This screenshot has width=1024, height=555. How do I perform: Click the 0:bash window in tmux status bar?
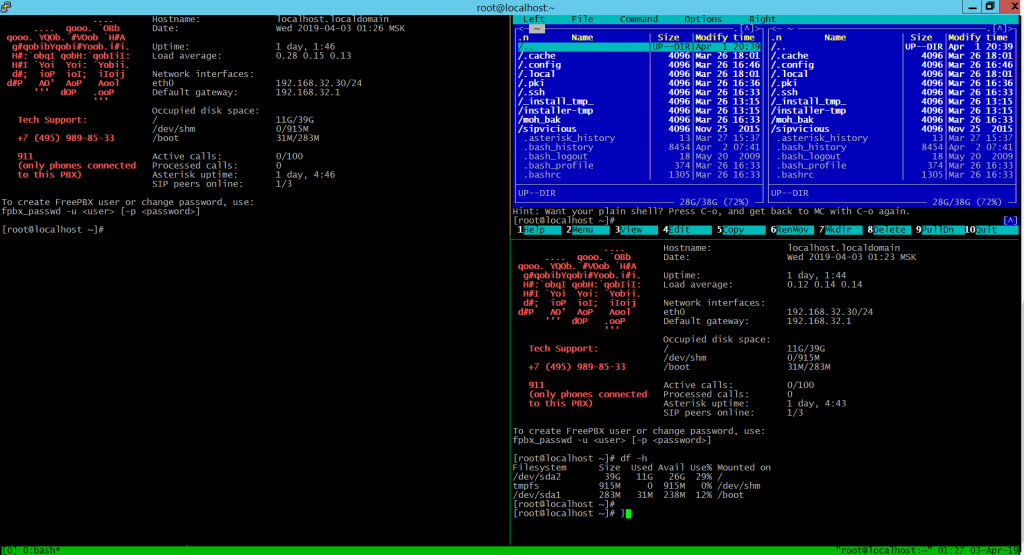(40, 549)
